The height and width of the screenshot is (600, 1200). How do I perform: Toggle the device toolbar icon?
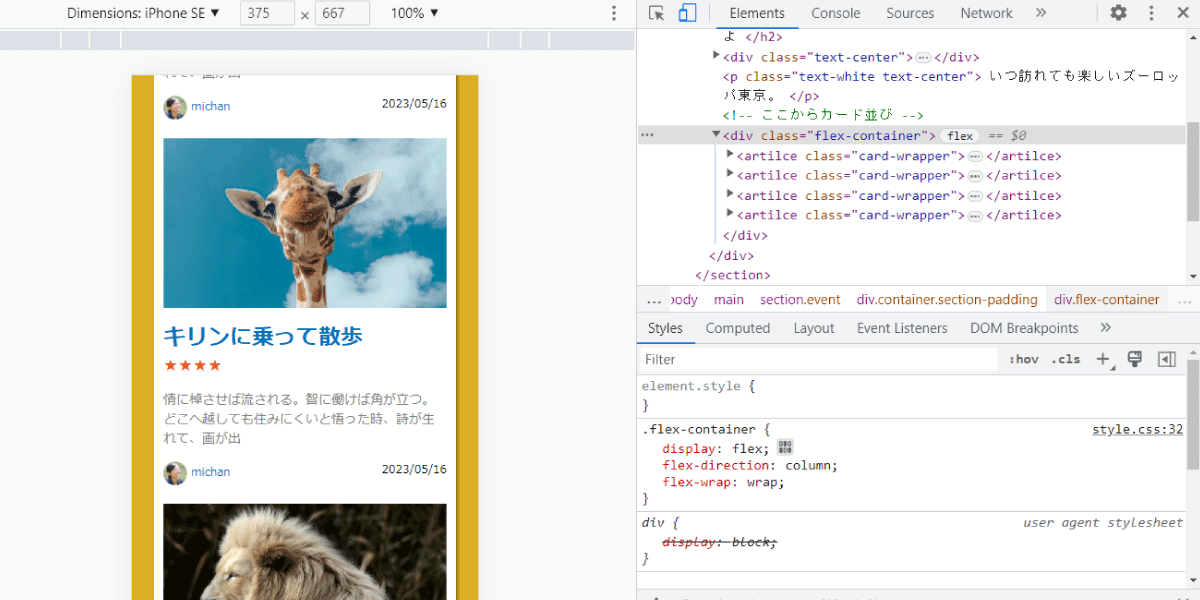pos(687,13)
